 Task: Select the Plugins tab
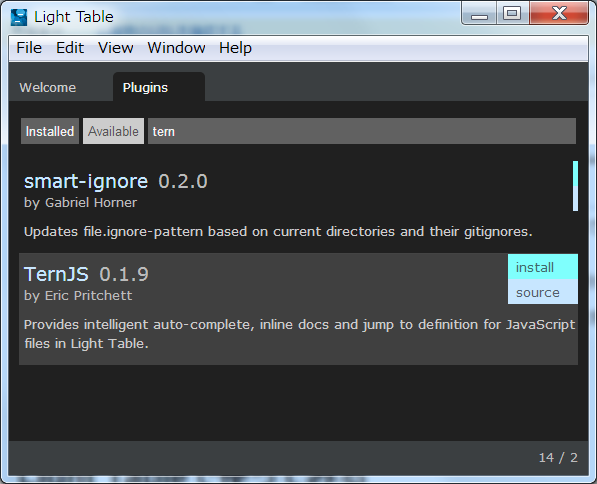pyautogui.click(x=159, y=87)
